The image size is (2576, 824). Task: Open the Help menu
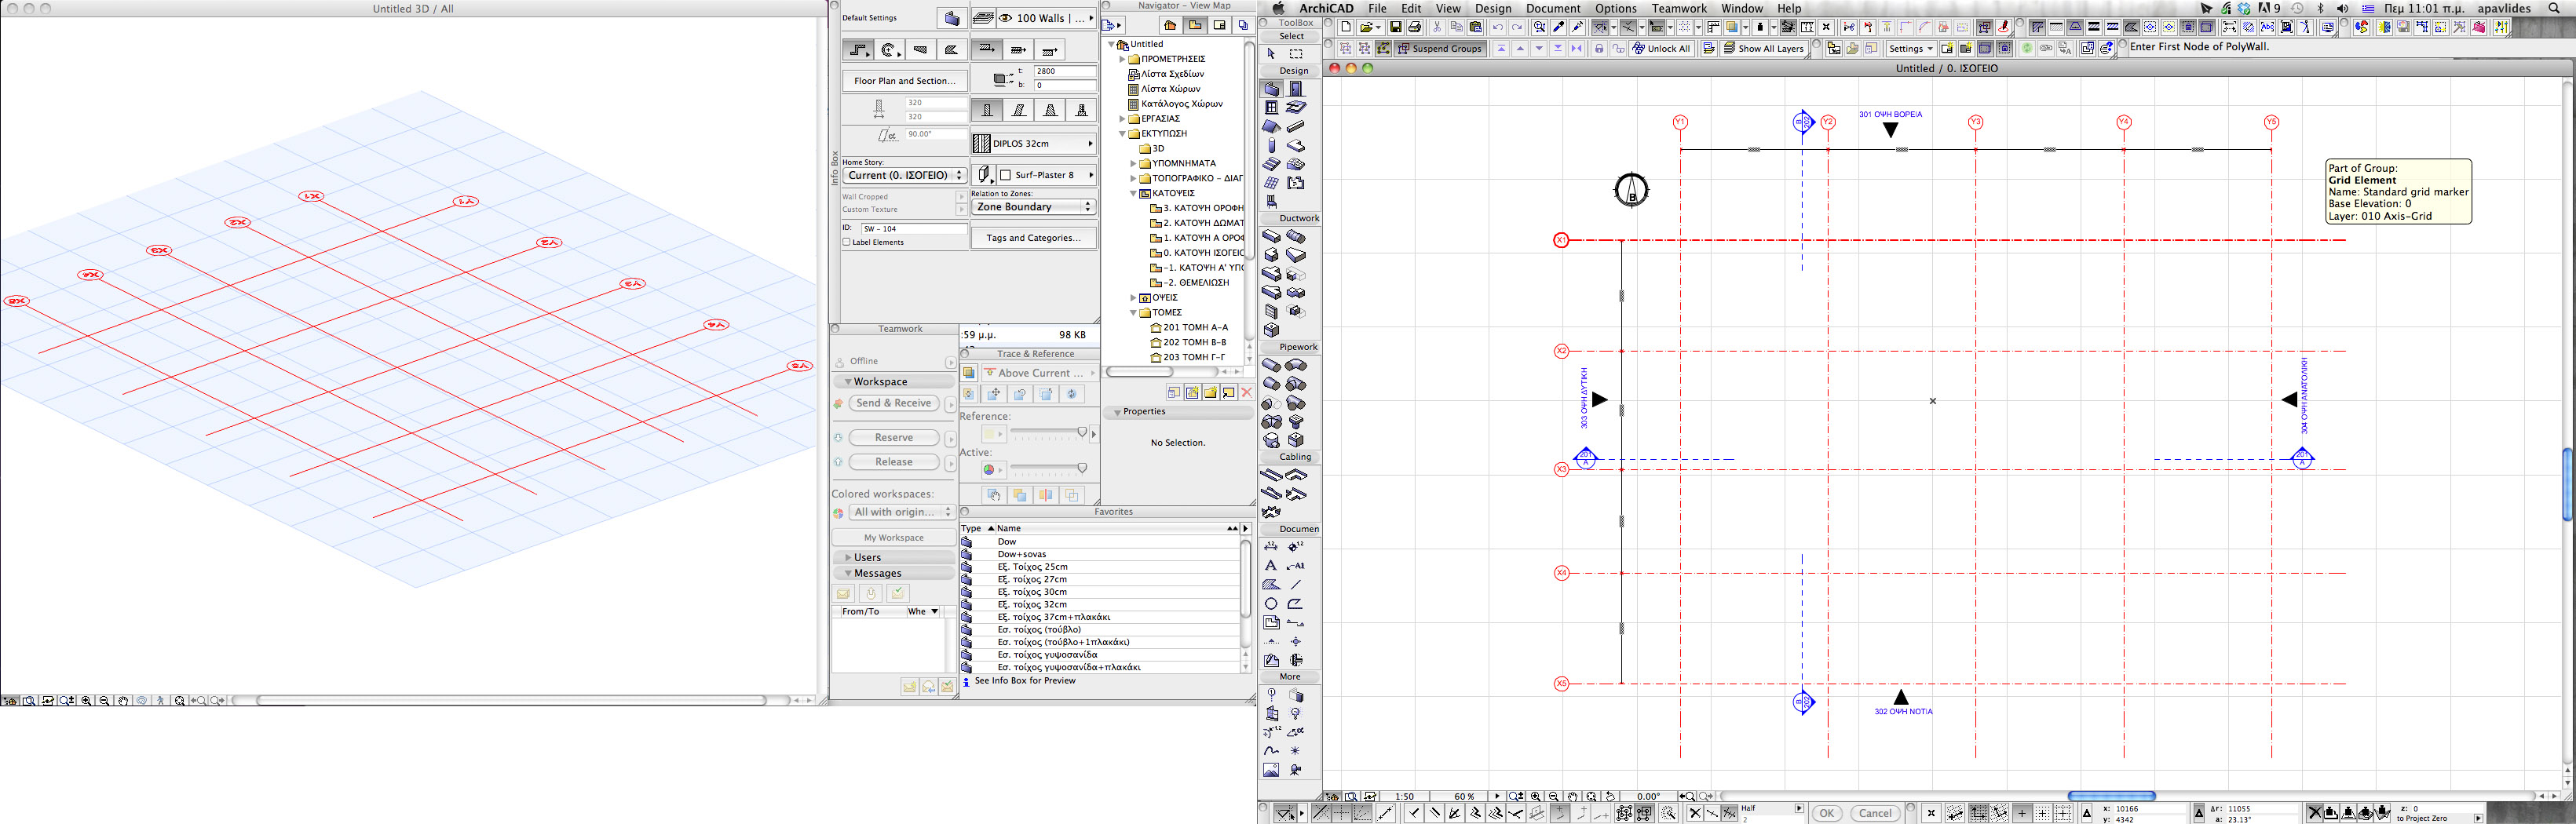tap(1789, 8)
